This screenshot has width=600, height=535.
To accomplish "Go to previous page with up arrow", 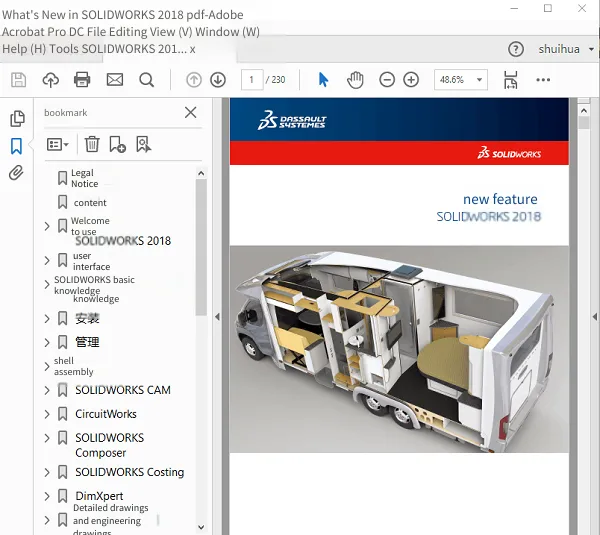I will click(x=194, y=80).
